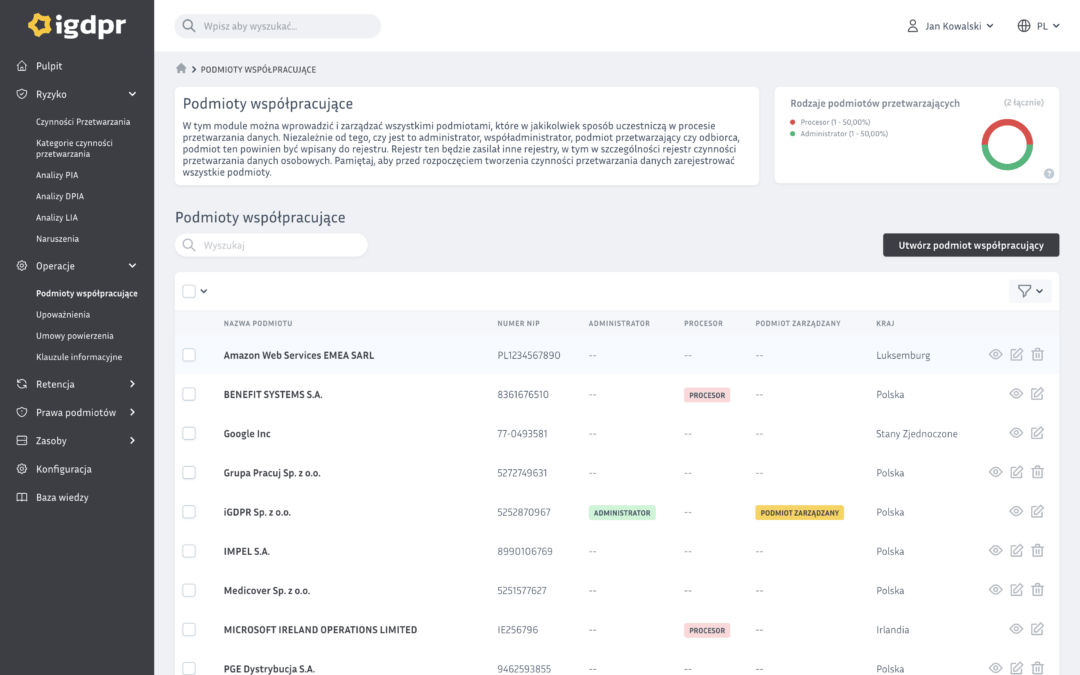Image resolution: width=1080 pixels, height=675 pixels.
Task: Delete Amazon Web Services EMEA SARL row
Action: (x=1037, y=355)
